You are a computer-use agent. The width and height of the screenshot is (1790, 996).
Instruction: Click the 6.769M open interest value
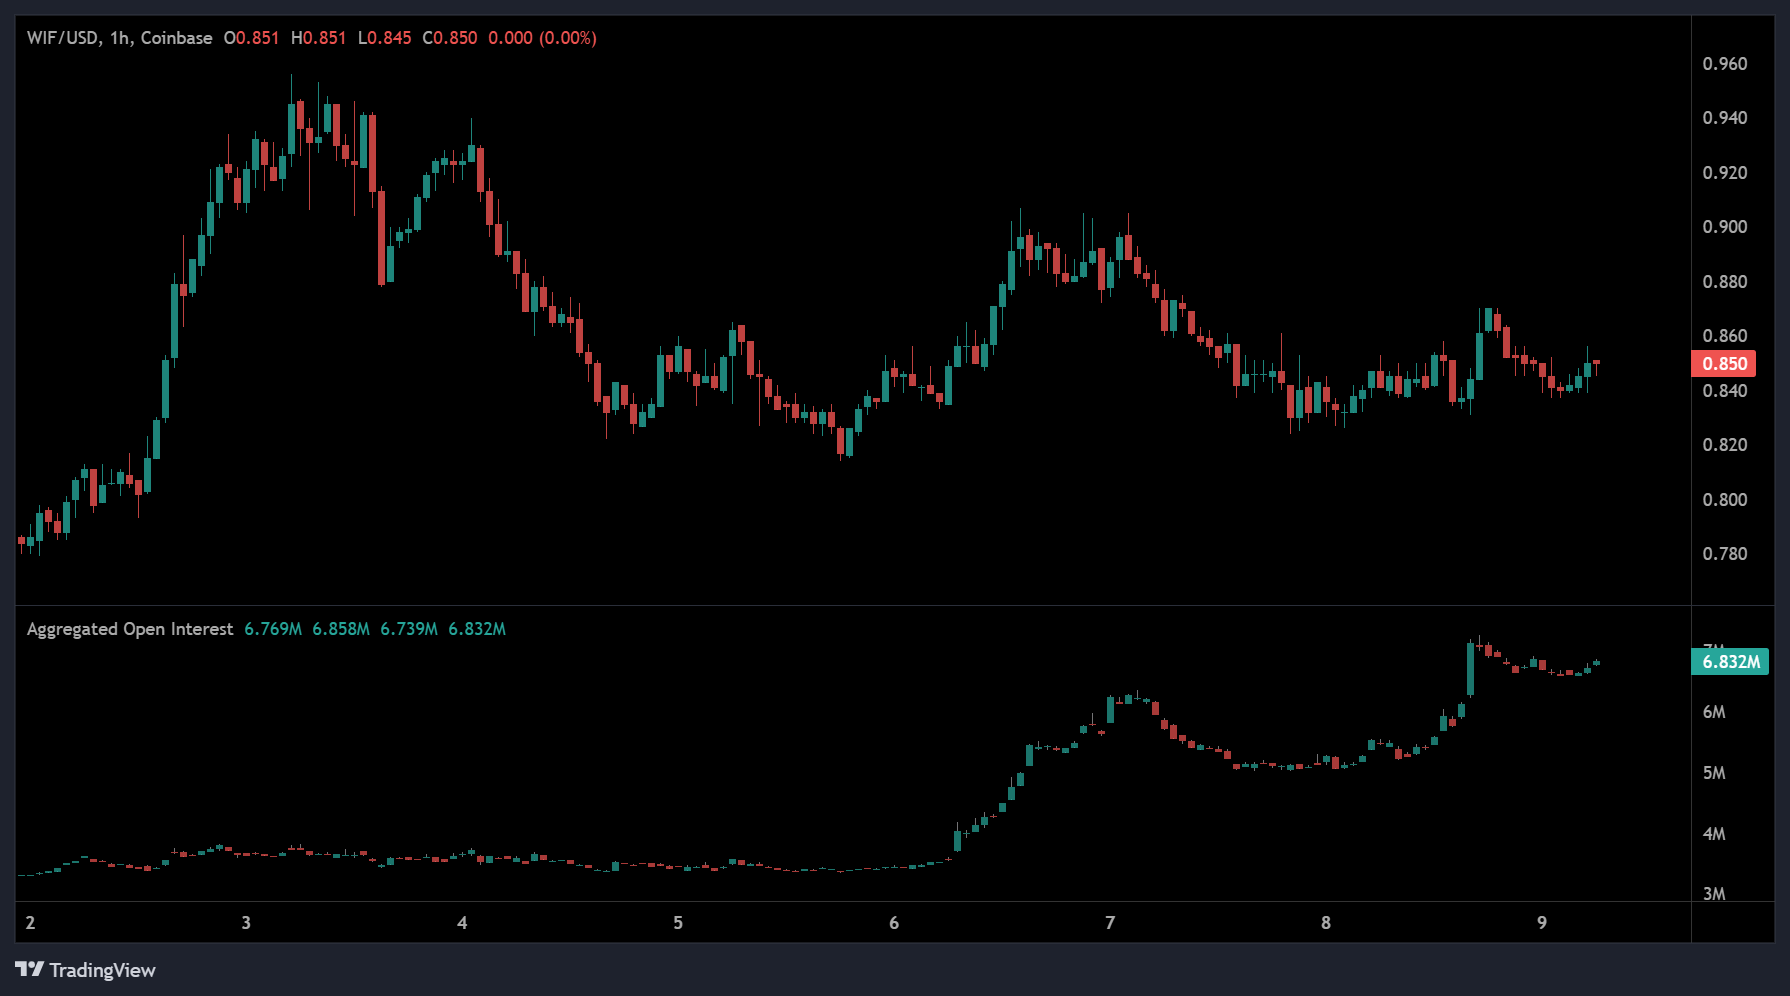coord(273,629)
